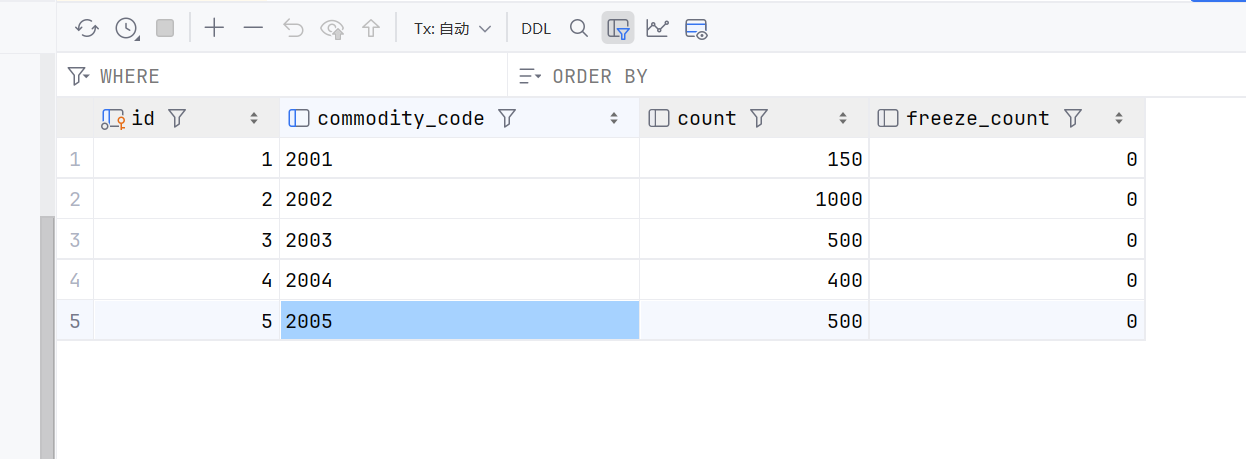
Task: Select the count cell 1000
Action: tap(754, 199)
